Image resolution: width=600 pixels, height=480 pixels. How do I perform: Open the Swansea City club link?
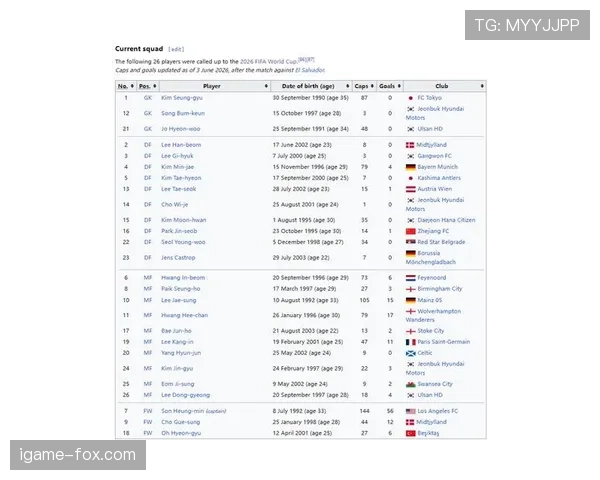coord(435,384)
